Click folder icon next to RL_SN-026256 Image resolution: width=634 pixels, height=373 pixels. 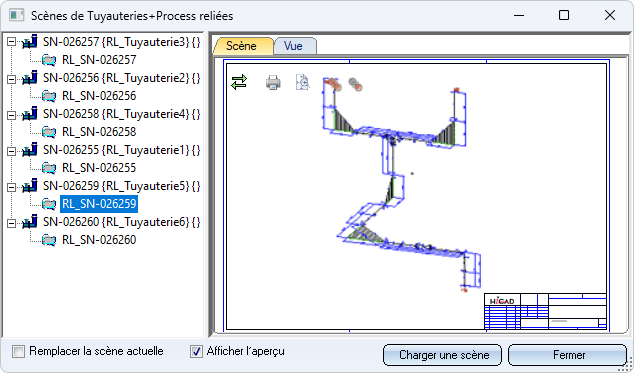(x=49, y=96)
